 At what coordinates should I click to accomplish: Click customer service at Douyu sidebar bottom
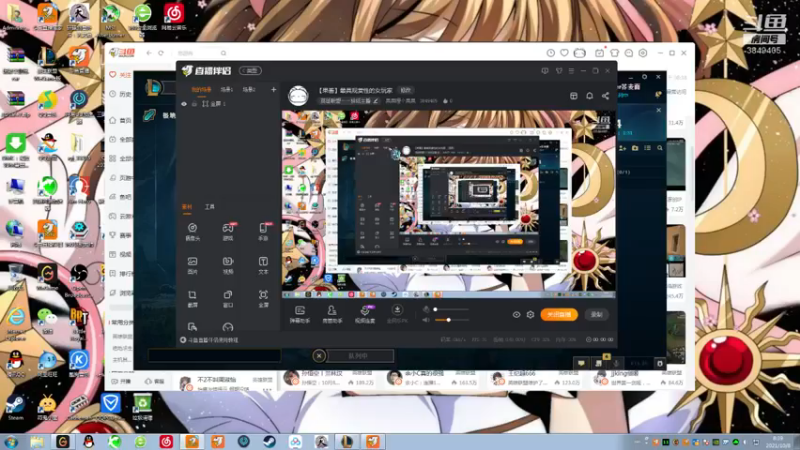coord(155,382)
